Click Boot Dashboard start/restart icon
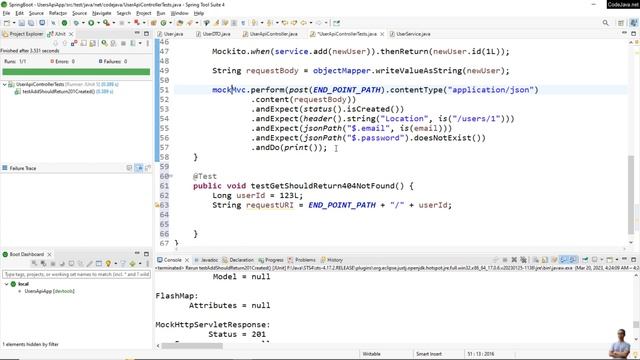Screen dimensions: 640x360 click(35, 263)
